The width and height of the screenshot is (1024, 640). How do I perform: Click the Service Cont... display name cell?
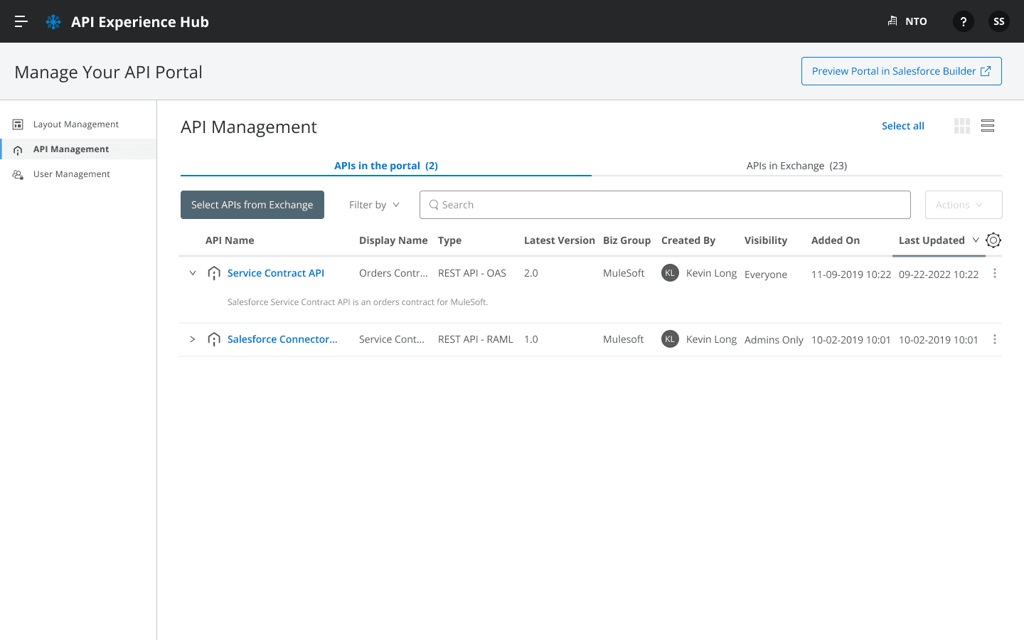pos(392,340)
